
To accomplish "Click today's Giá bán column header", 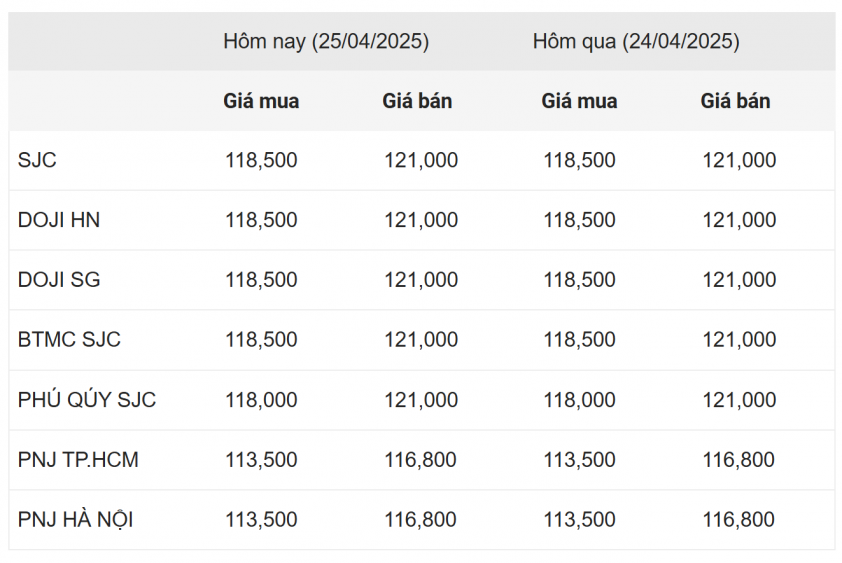I will 417,101.
